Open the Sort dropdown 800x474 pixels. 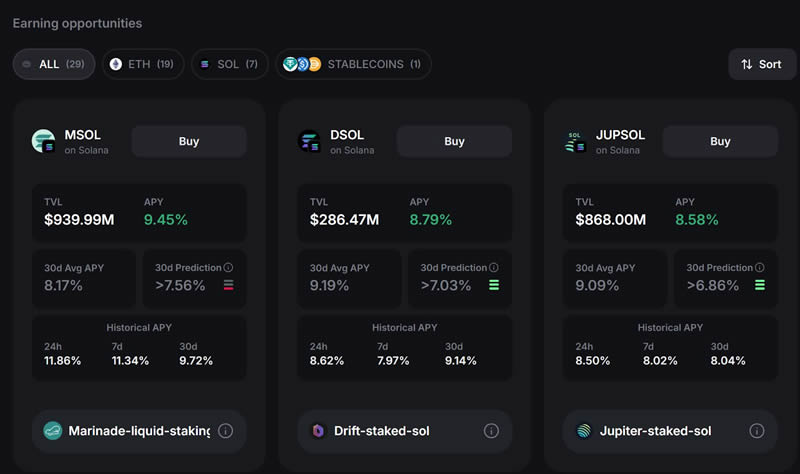pos(761,64)
